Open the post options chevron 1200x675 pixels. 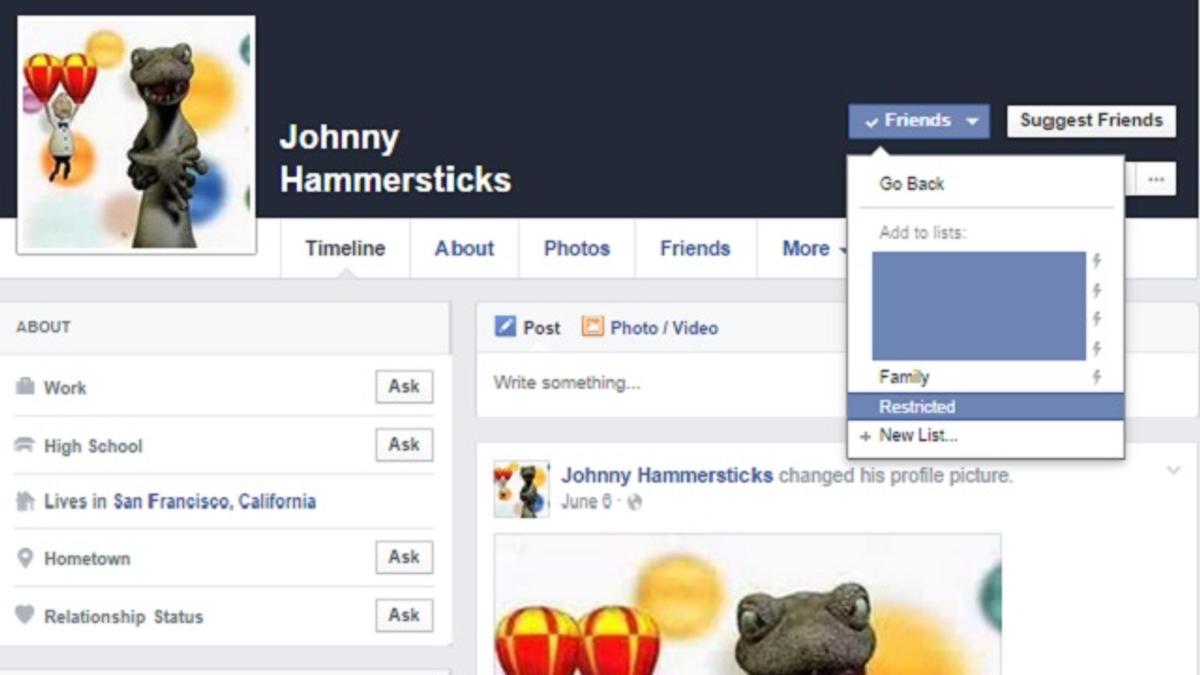click(1173, 470)
